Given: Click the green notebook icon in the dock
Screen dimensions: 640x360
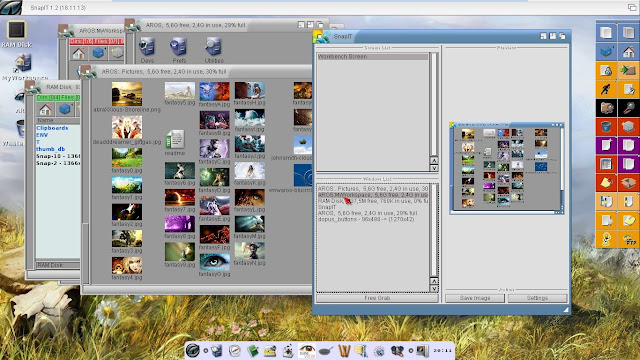Looking at the screenshot, I should (x=253, y=350).
